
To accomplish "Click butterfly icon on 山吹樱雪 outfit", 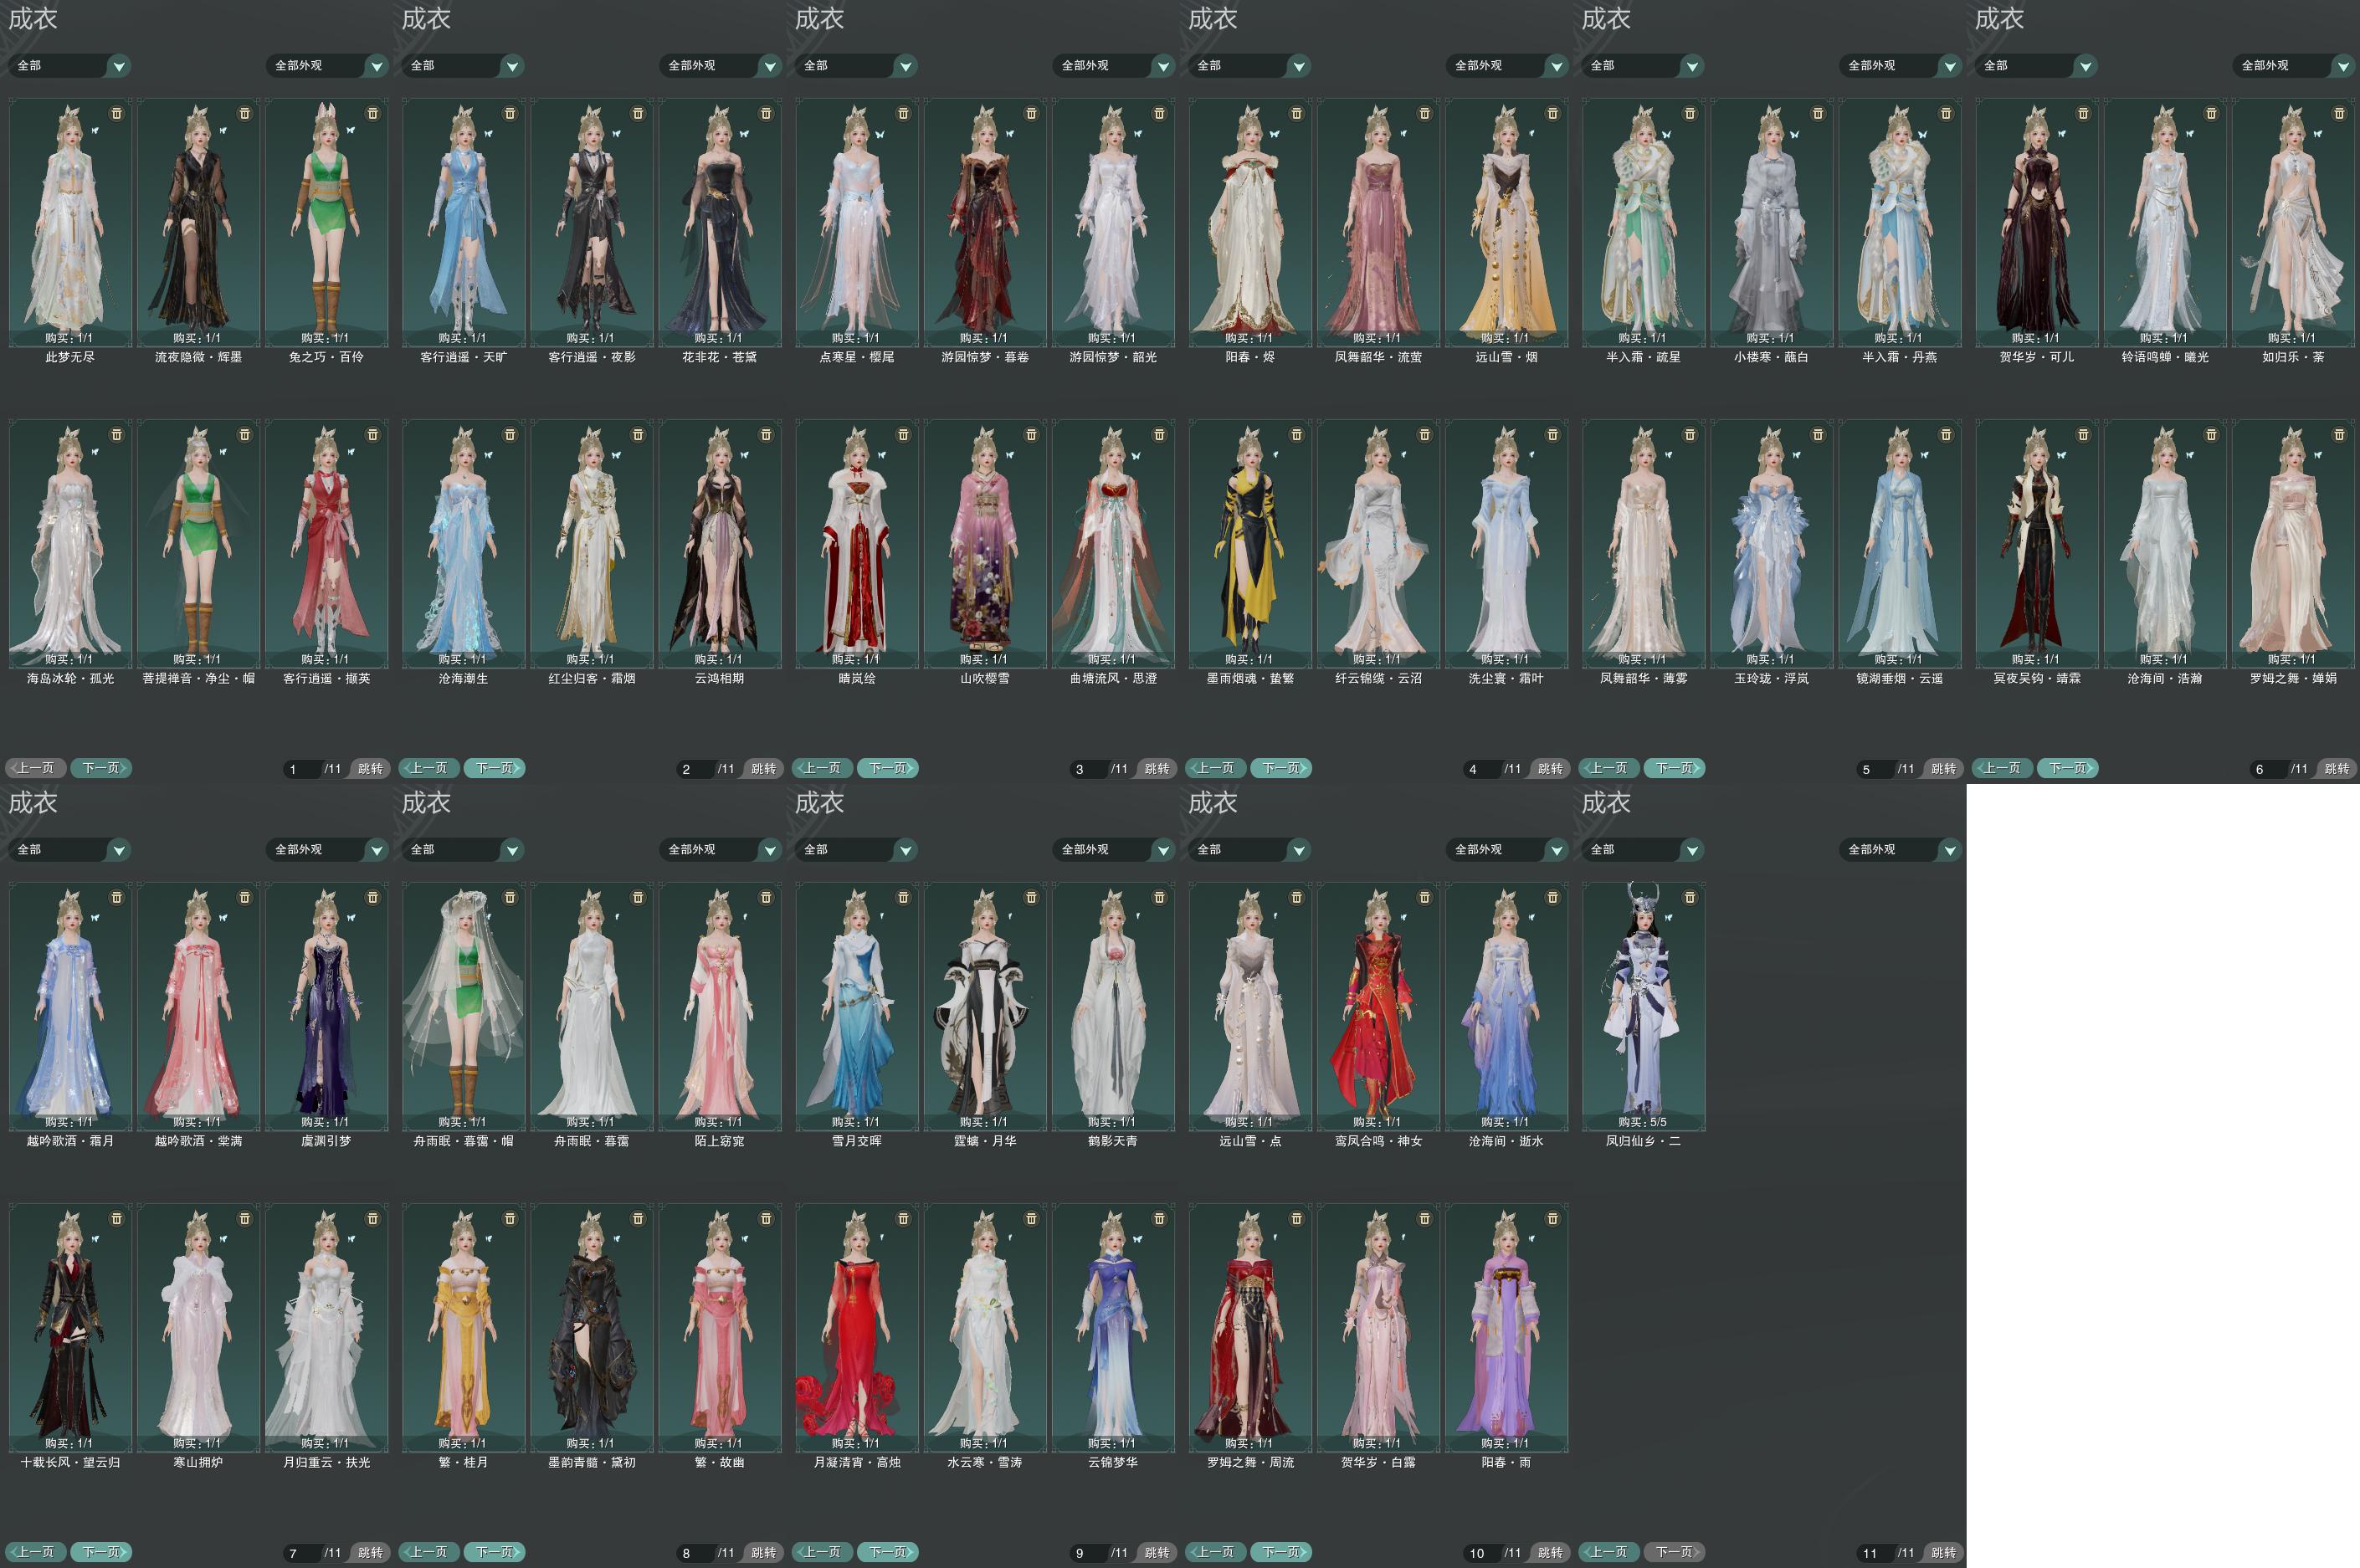I will [x=1009, y=455].
